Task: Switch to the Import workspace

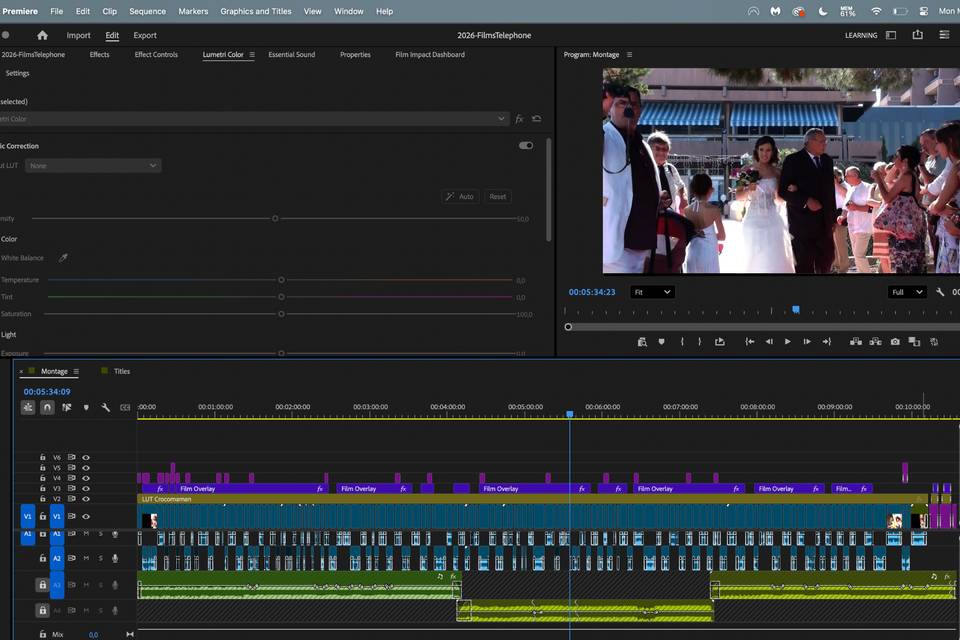Action: point(78,35)
